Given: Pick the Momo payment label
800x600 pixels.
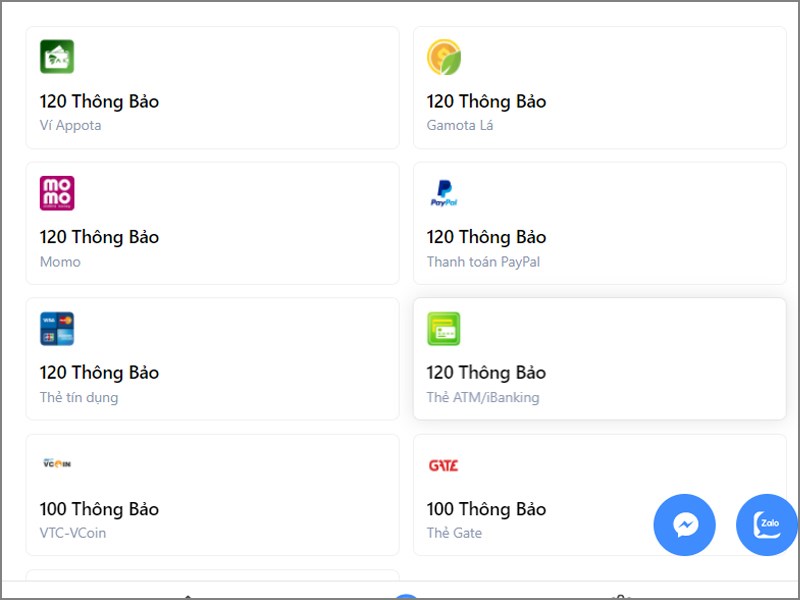Looking at the screenshot, I should click(60, 262).
